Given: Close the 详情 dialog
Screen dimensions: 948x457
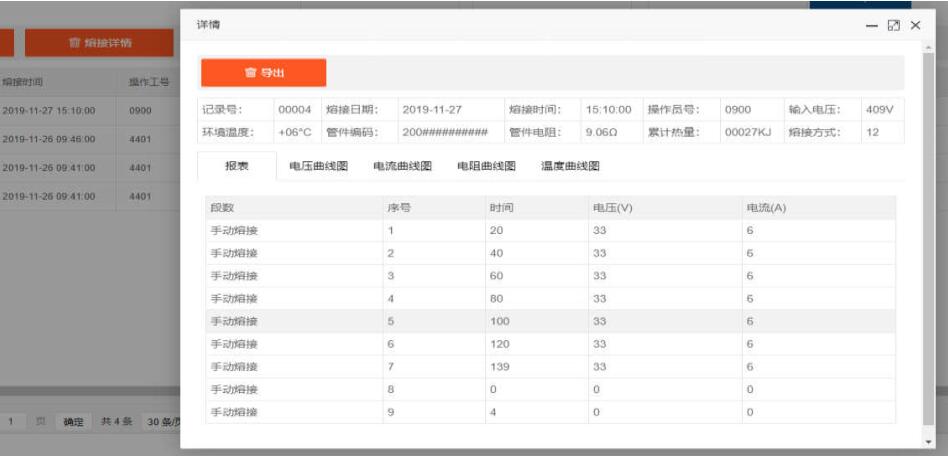Looking at the screenshot, I should [x=915, y=25].
